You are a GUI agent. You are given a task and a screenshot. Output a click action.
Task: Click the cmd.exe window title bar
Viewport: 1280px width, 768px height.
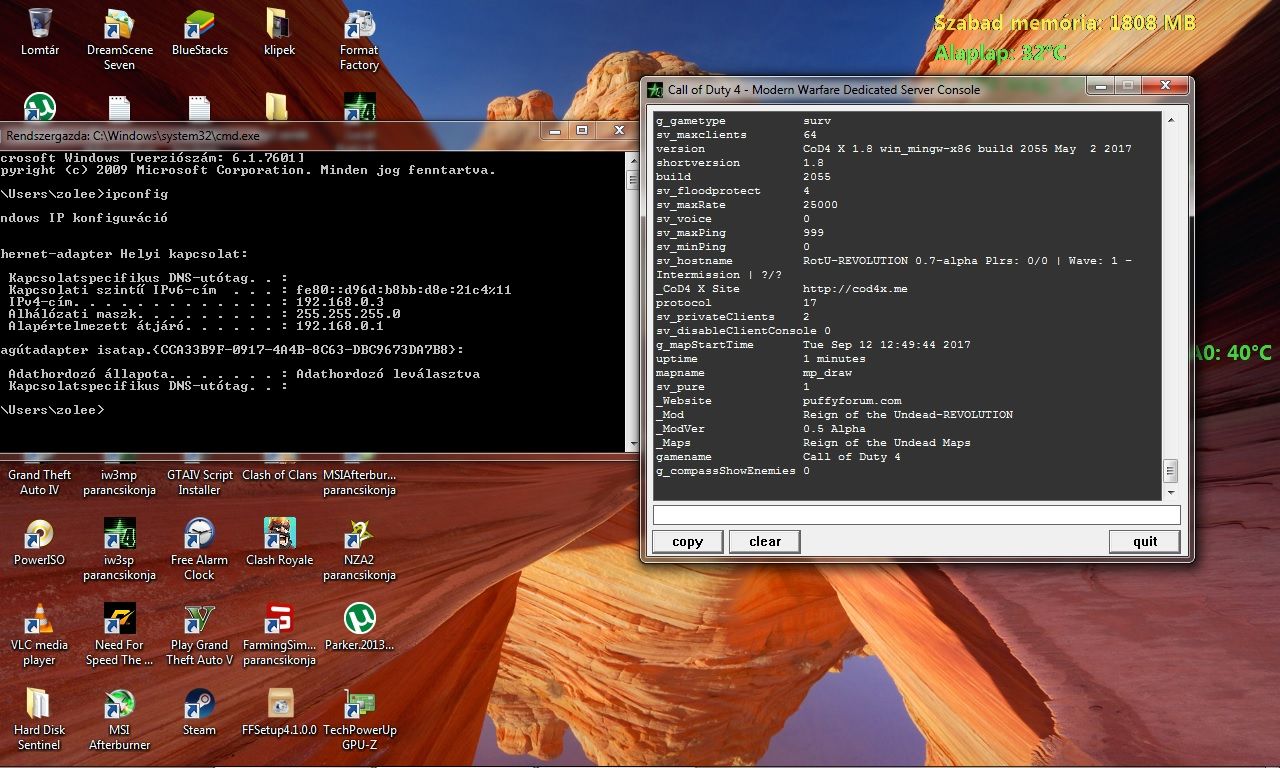(x=270, y=135)
